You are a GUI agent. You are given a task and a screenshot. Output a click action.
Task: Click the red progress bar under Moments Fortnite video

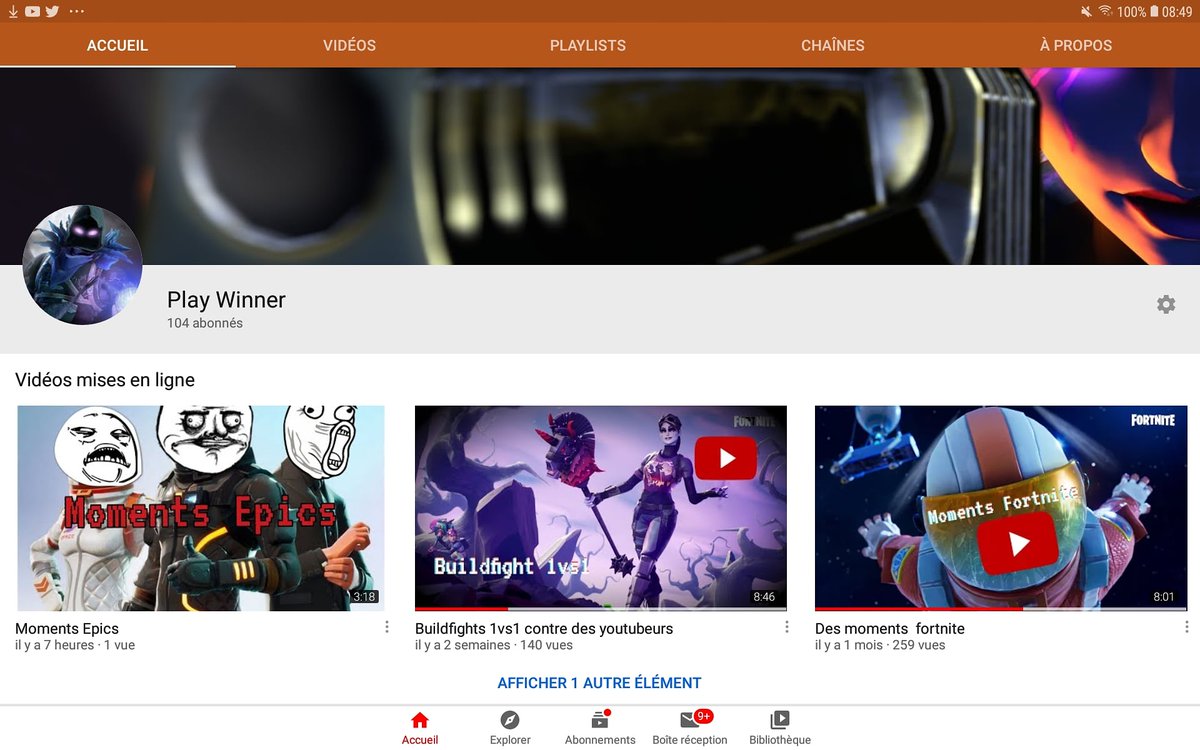[x=918, y=609]
